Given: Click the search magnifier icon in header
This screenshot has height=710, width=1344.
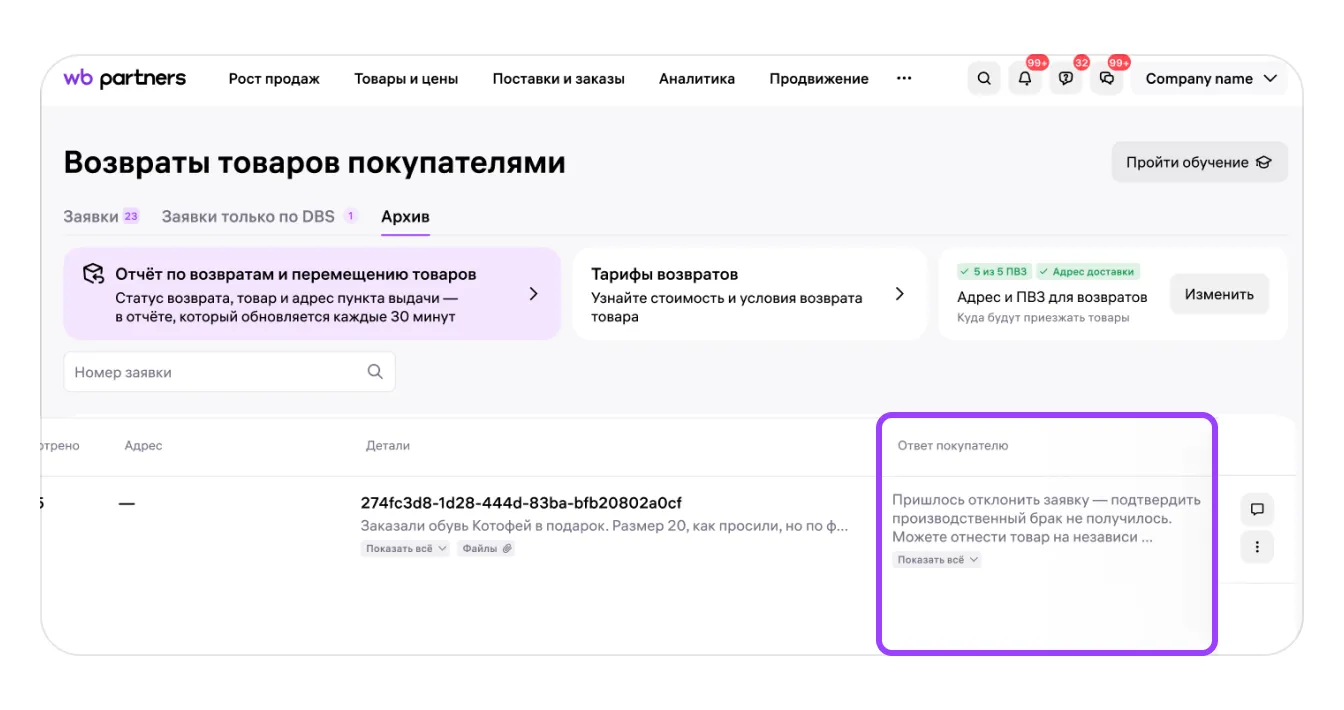Looking at the screenshot, I should (x=984, y=79).
